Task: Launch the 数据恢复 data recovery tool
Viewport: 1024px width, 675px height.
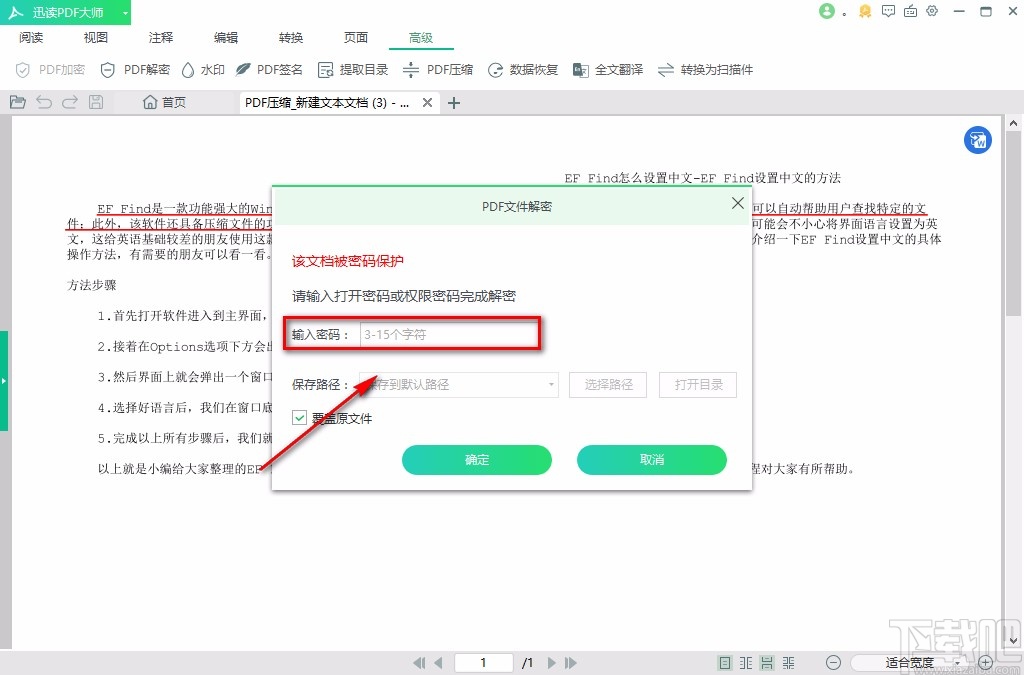Action: pos(519,70)
